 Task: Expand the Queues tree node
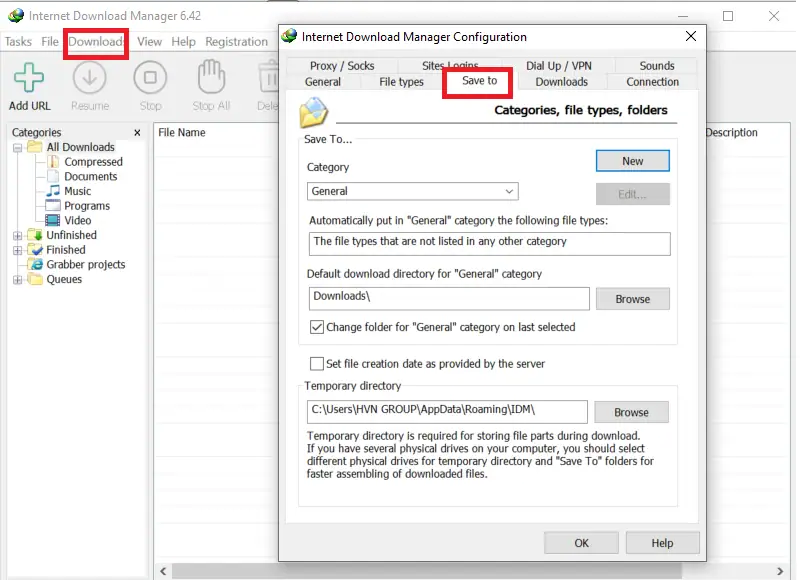[17, 280]
